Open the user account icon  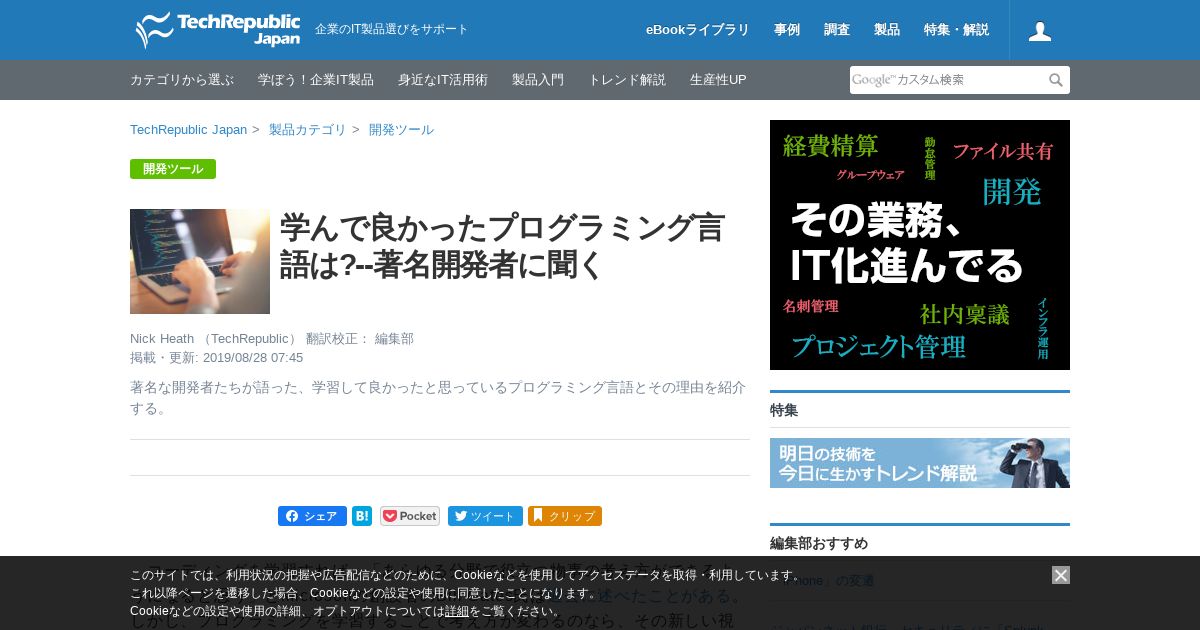click(x=1040, y=31)
